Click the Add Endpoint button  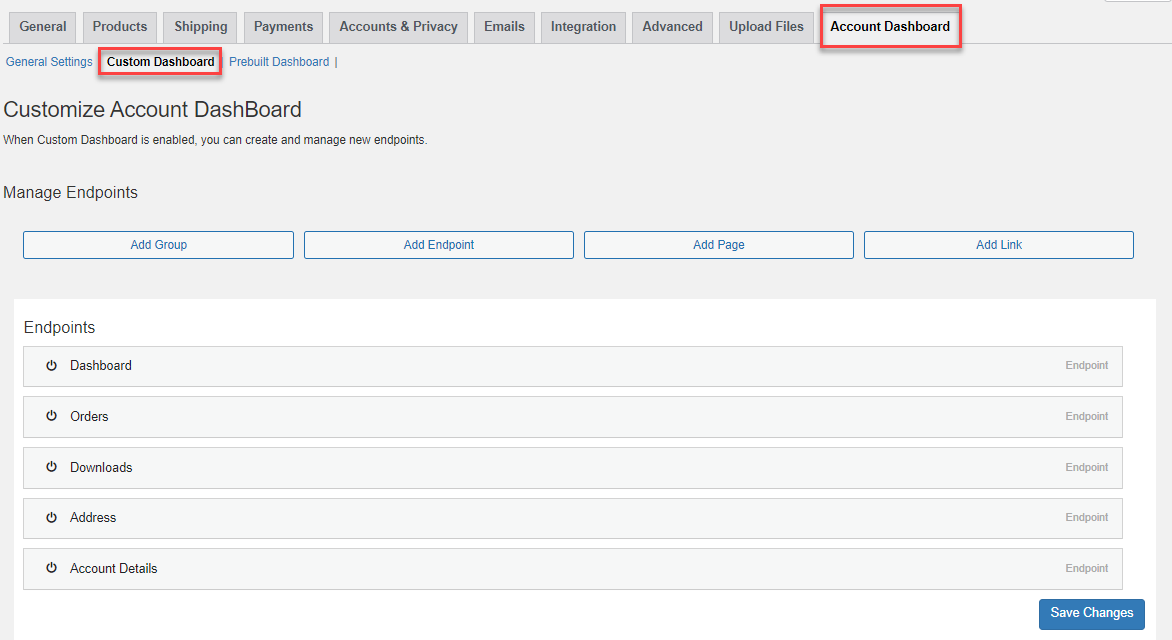click(x=438, y=244)
